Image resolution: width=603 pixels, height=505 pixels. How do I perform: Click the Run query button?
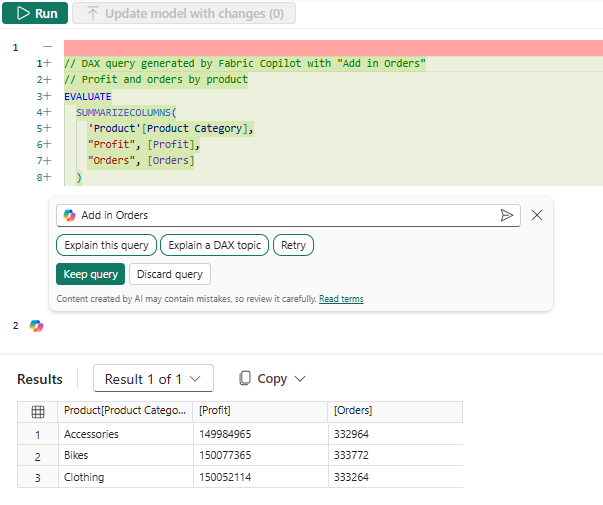[36, 14]
